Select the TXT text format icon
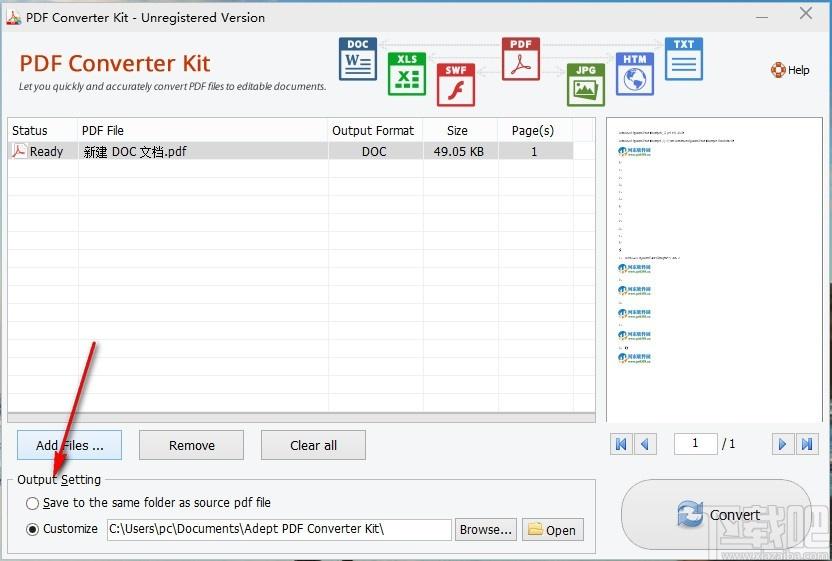Image resolution: width=832 pixels, height=561 pixels. [x=683, y=58]
